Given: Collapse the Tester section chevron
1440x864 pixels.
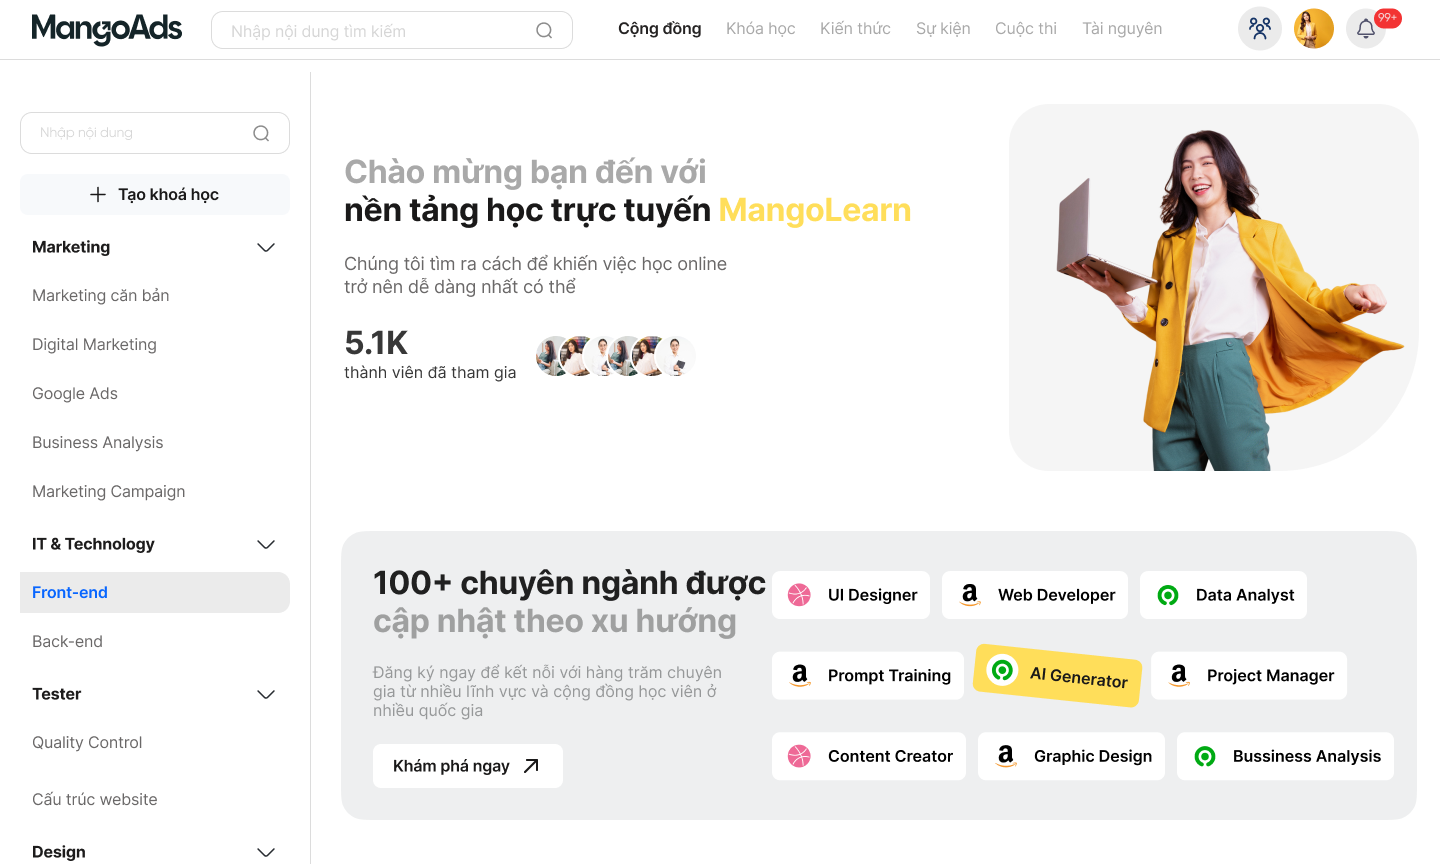Looking at the screenshot, I should click(266, 695).
